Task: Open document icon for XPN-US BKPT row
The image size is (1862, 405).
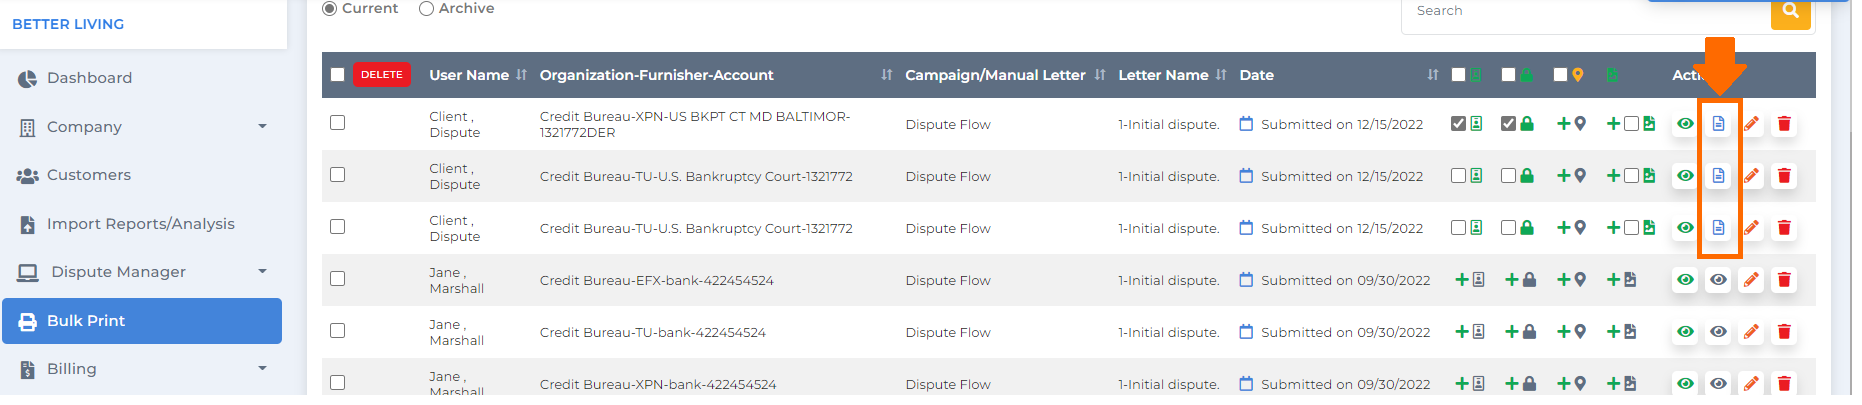Action: tap(1718, 124)
